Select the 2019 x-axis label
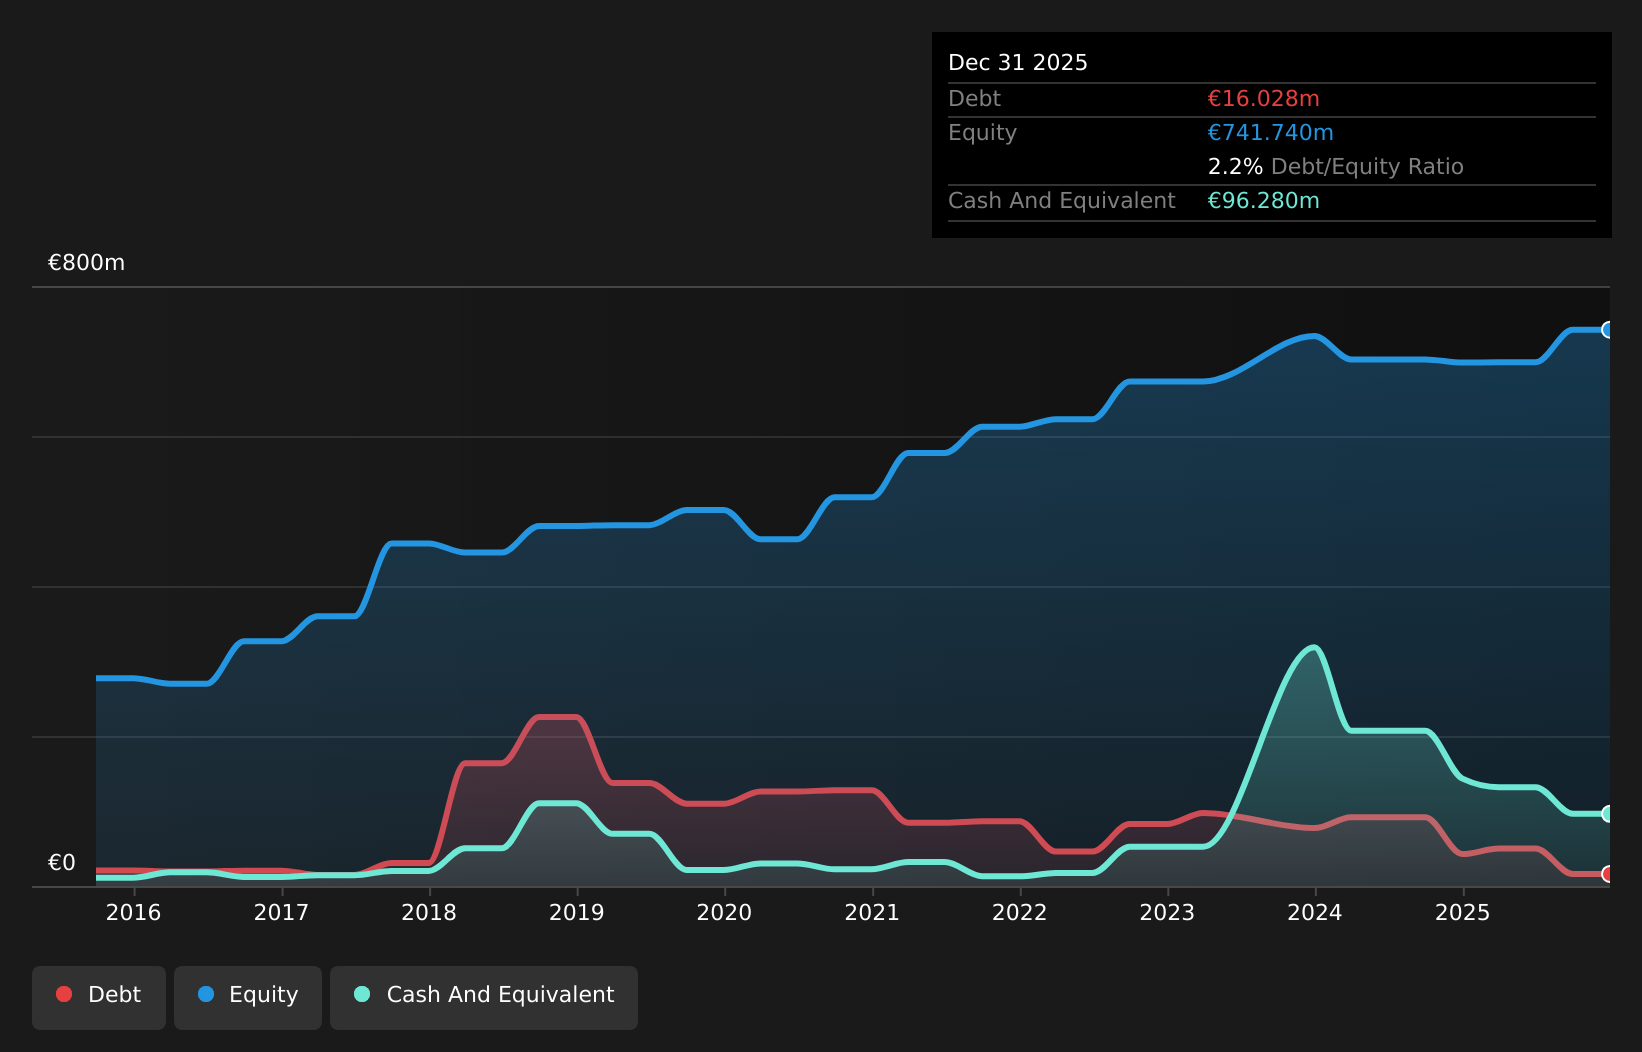Image resolution: width=1642 pixels, height=1052 pixels. click(577, 912)
